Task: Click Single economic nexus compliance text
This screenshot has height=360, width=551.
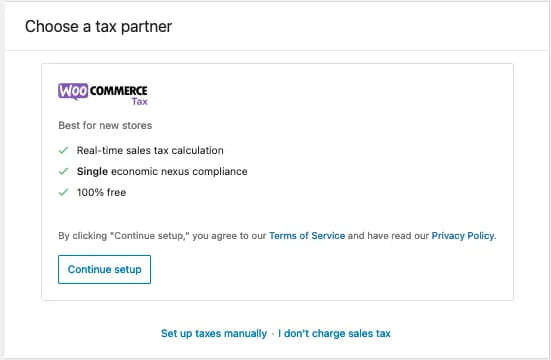Action: [162, 172]
